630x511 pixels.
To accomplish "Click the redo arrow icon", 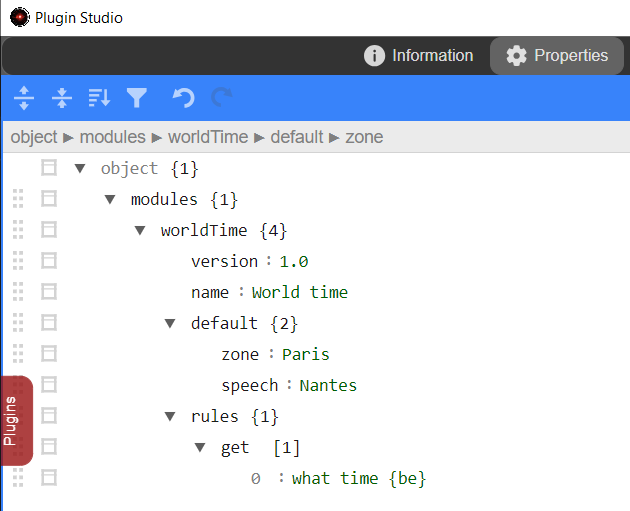I will pos(222,98).
